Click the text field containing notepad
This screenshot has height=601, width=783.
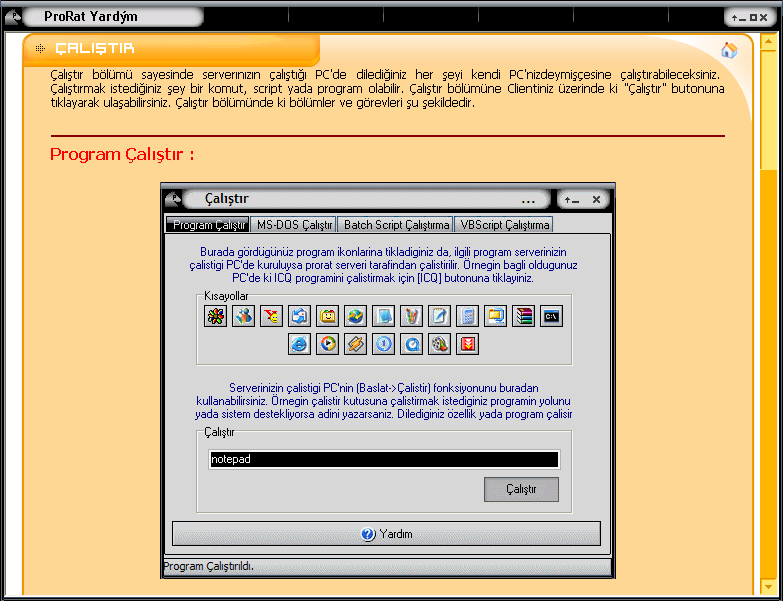[384, 460]
